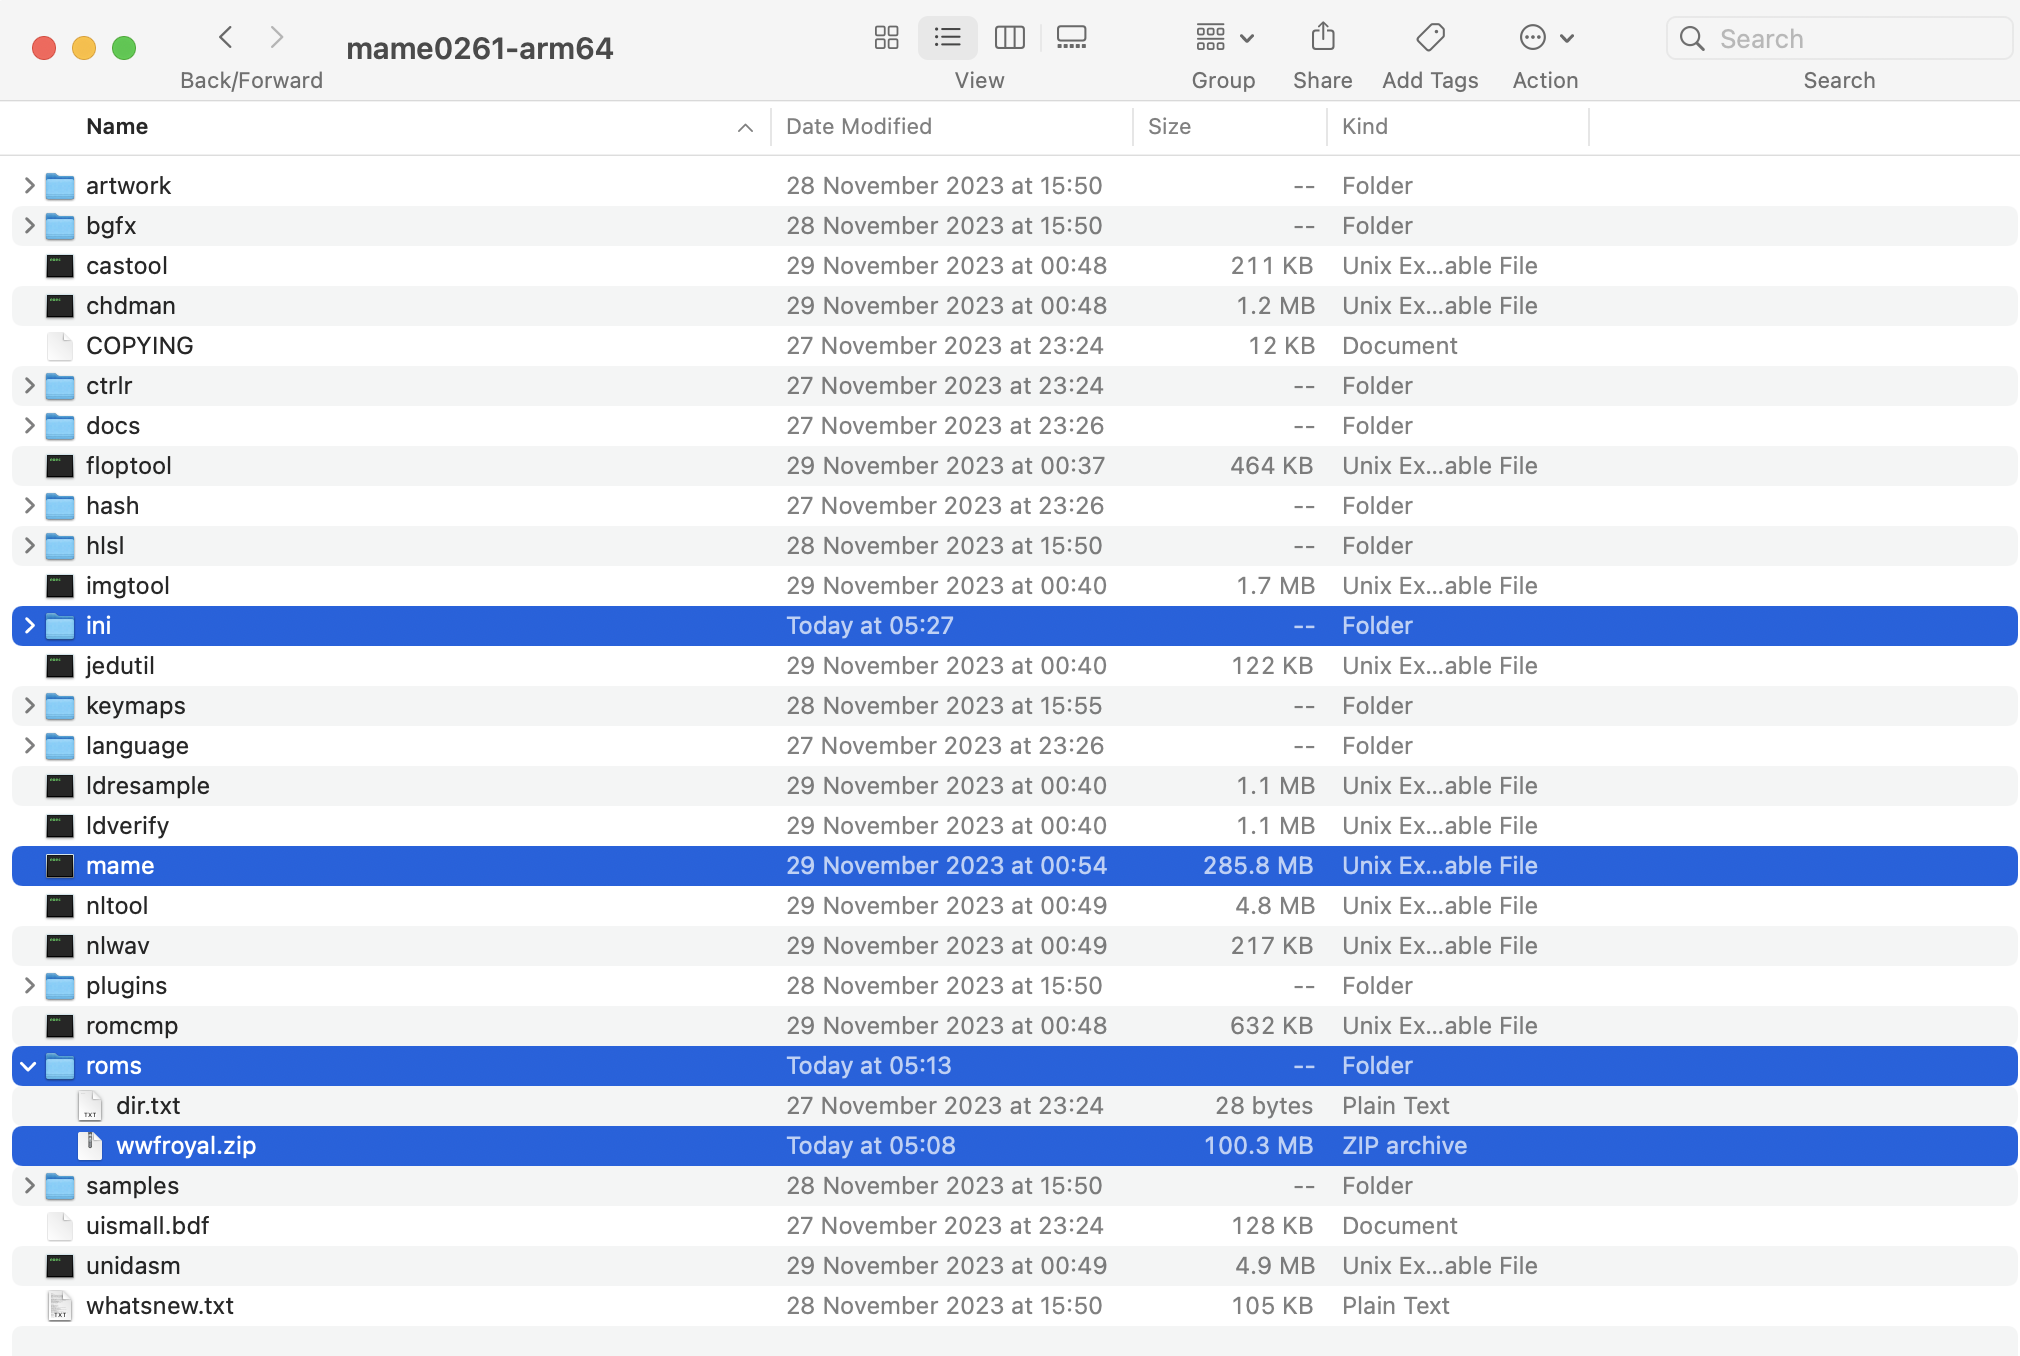
Task: Expand the language folder
Action: click(29, 745)
